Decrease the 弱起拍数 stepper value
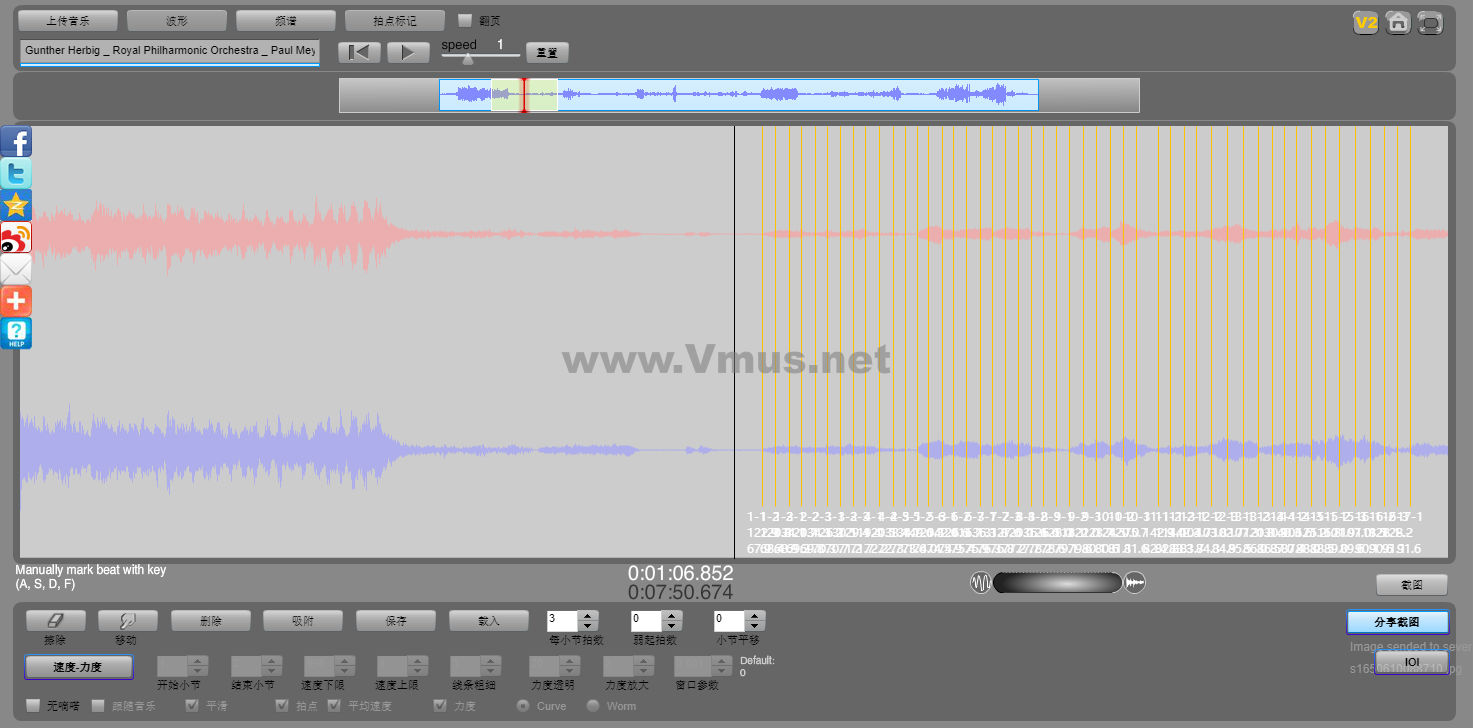 pyautogui.click(x=672, y=626)
